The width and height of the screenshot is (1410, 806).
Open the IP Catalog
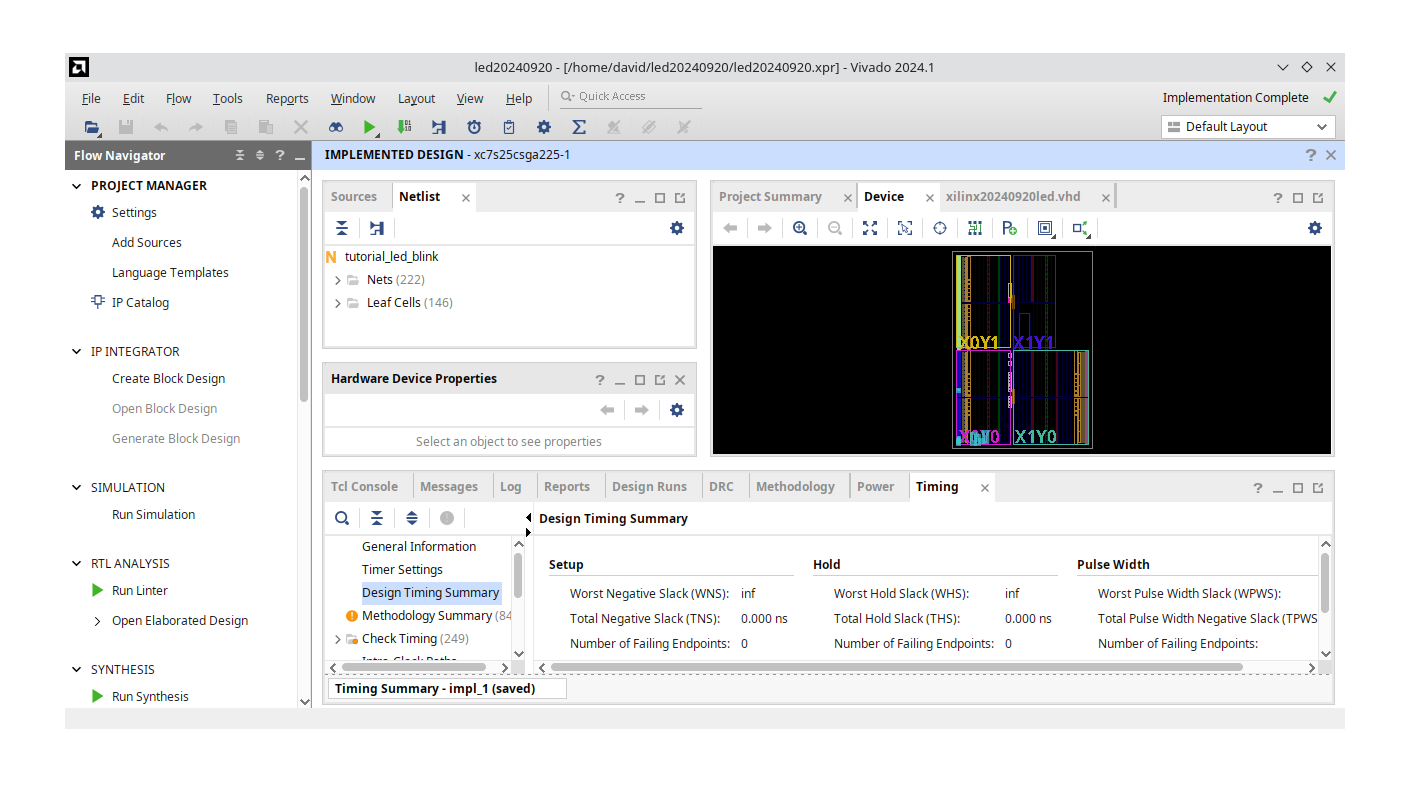tap(140, 302)
